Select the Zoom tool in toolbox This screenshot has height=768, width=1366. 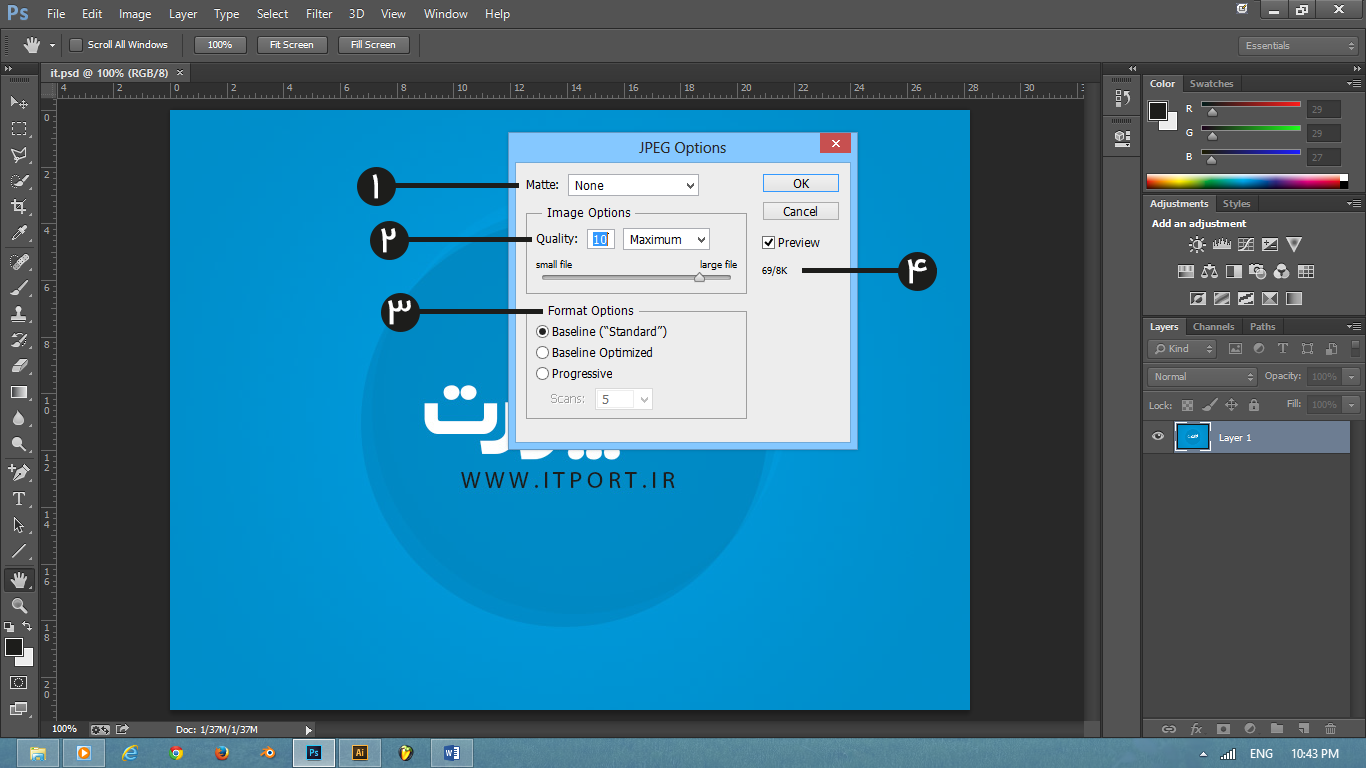click(19, 605)
